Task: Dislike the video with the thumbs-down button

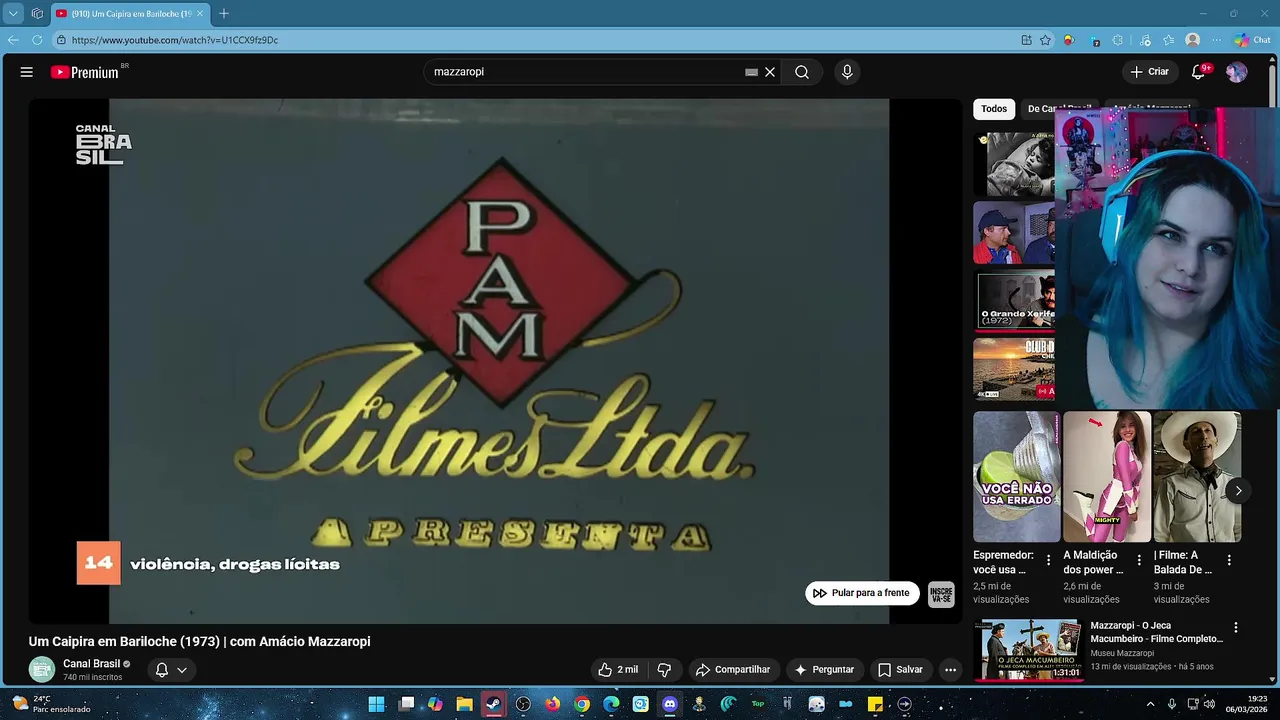Action: tap(664, 670)
